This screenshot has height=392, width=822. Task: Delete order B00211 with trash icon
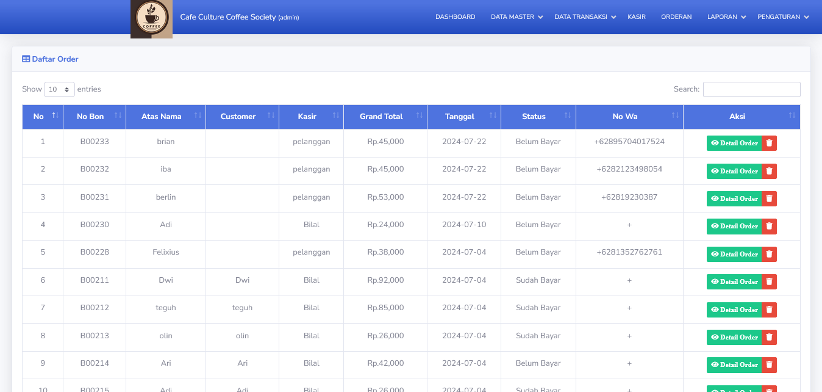pos(769,281)
